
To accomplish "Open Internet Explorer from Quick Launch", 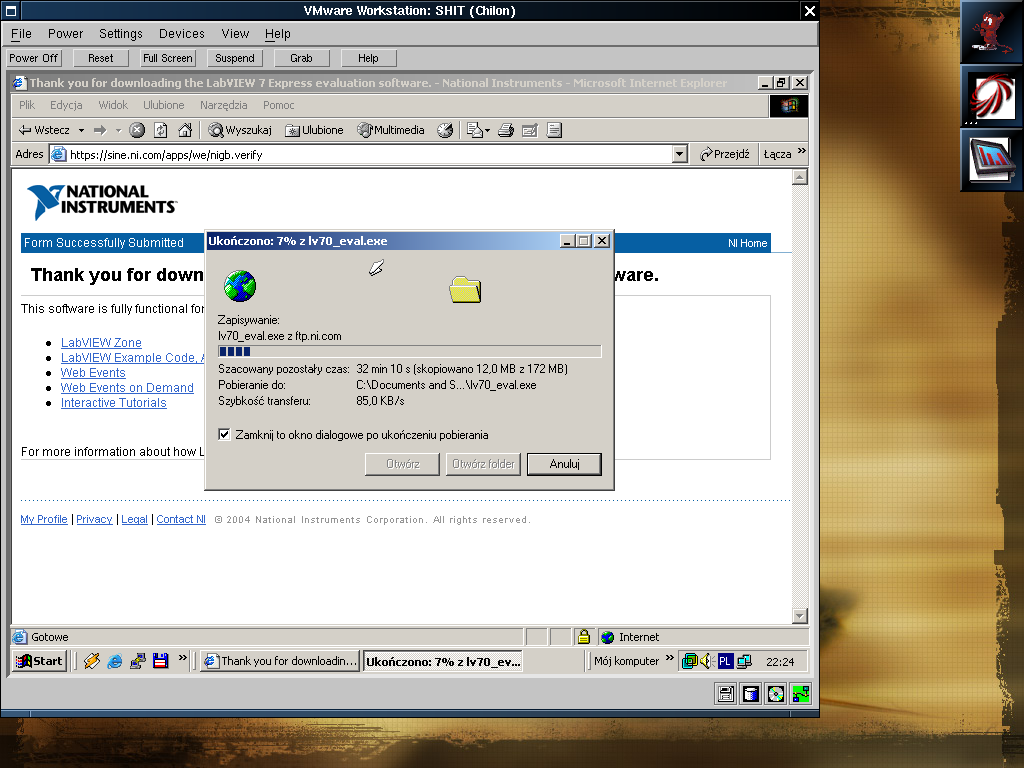I will pyautogui.click(x=115, y=661).
